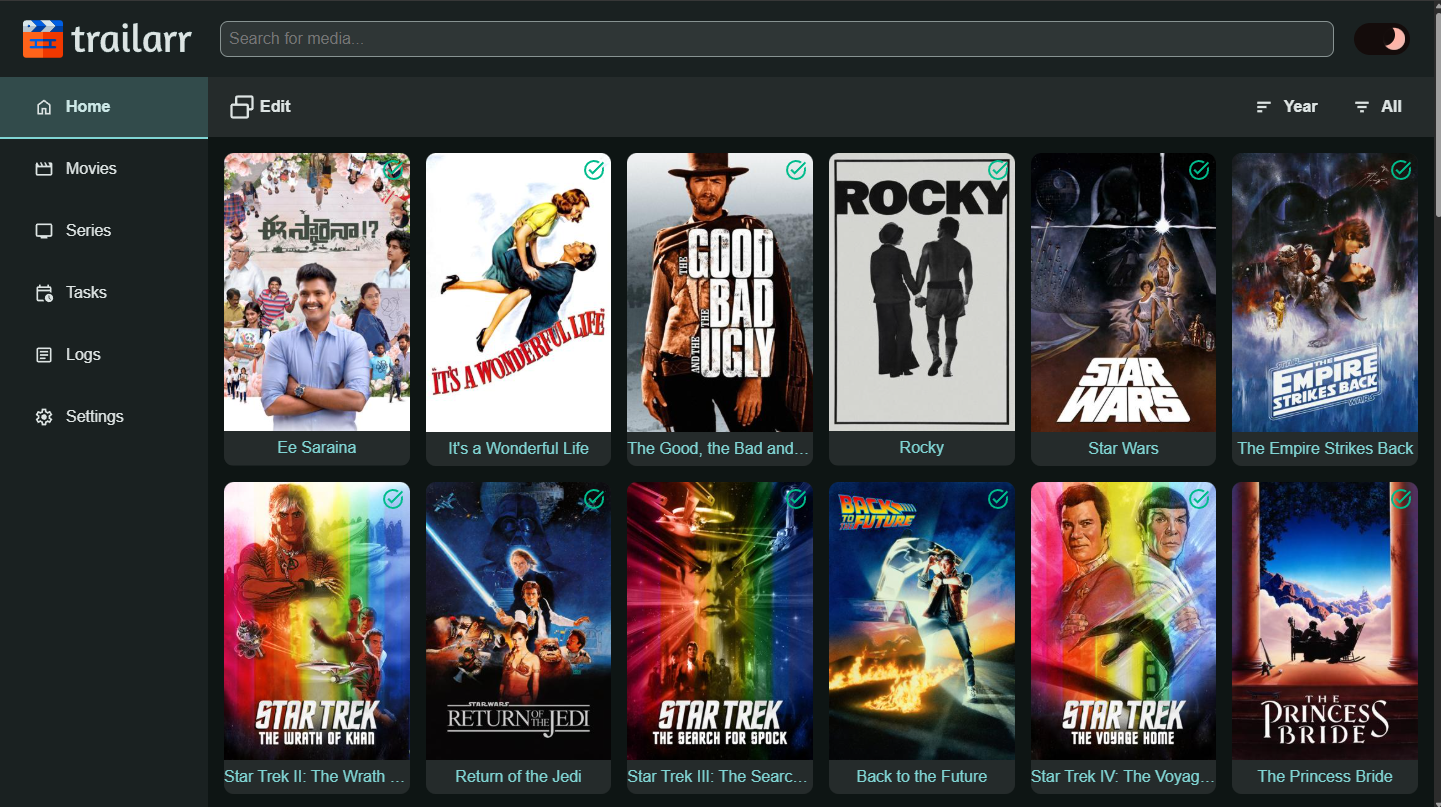Open the Year sort dropdown
Screen dimensions: 1441x807
coord(1287,107)
